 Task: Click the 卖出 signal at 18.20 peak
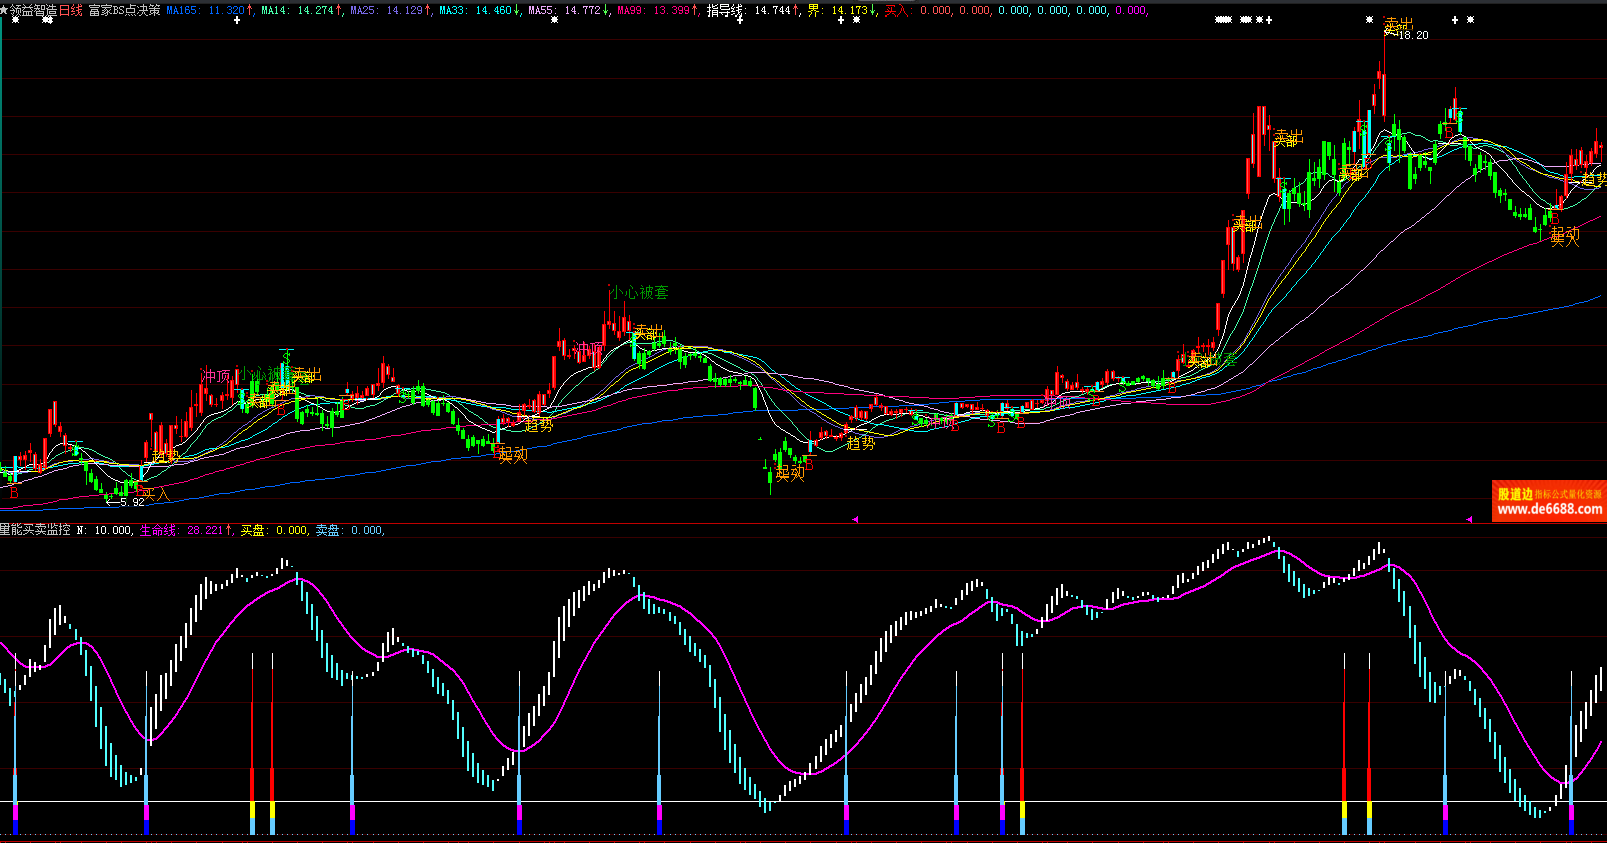click(x=1397, y=24)
